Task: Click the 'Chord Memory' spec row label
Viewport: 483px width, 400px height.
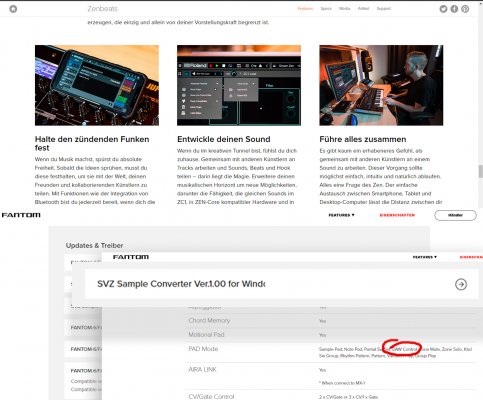Action: click(209, 320)
